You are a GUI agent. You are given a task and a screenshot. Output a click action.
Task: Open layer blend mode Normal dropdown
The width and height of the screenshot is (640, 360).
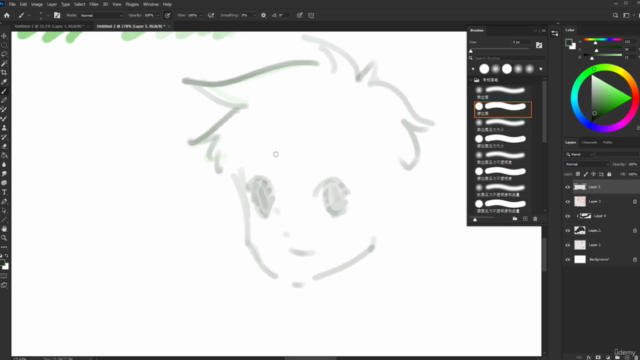click(x=587, y=164)
